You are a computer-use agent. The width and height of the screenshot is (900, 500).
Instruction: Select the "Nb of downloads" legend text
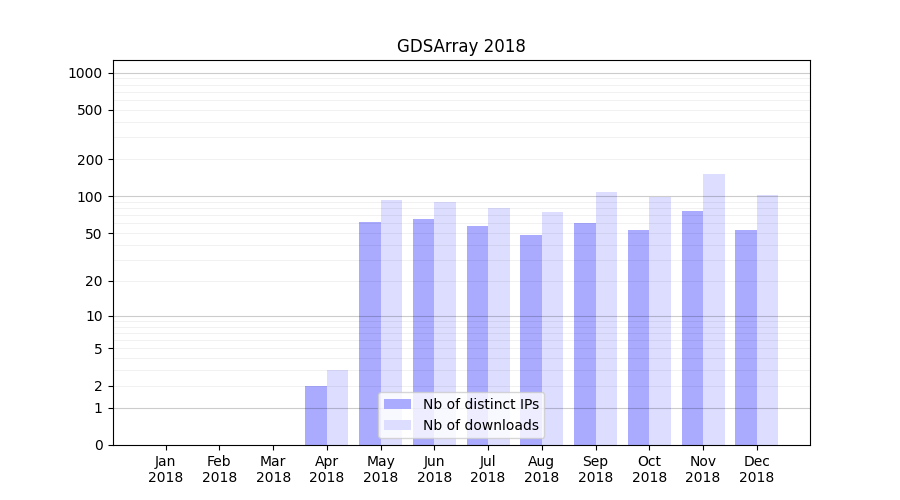pos(480,425)
